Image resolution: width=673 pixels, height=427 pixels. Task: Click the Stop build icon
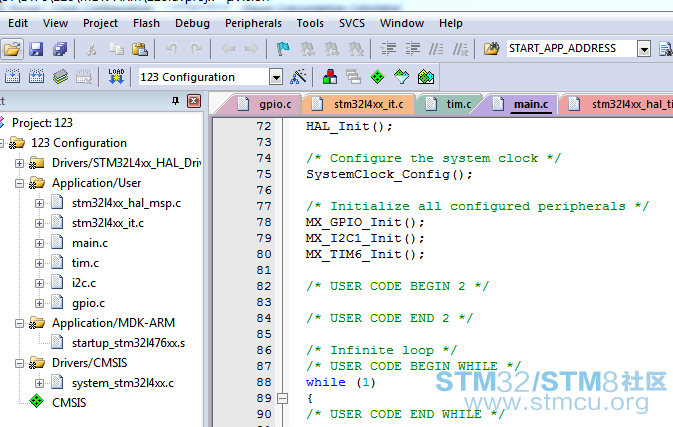pyautogui.click(x=84, y=77)
